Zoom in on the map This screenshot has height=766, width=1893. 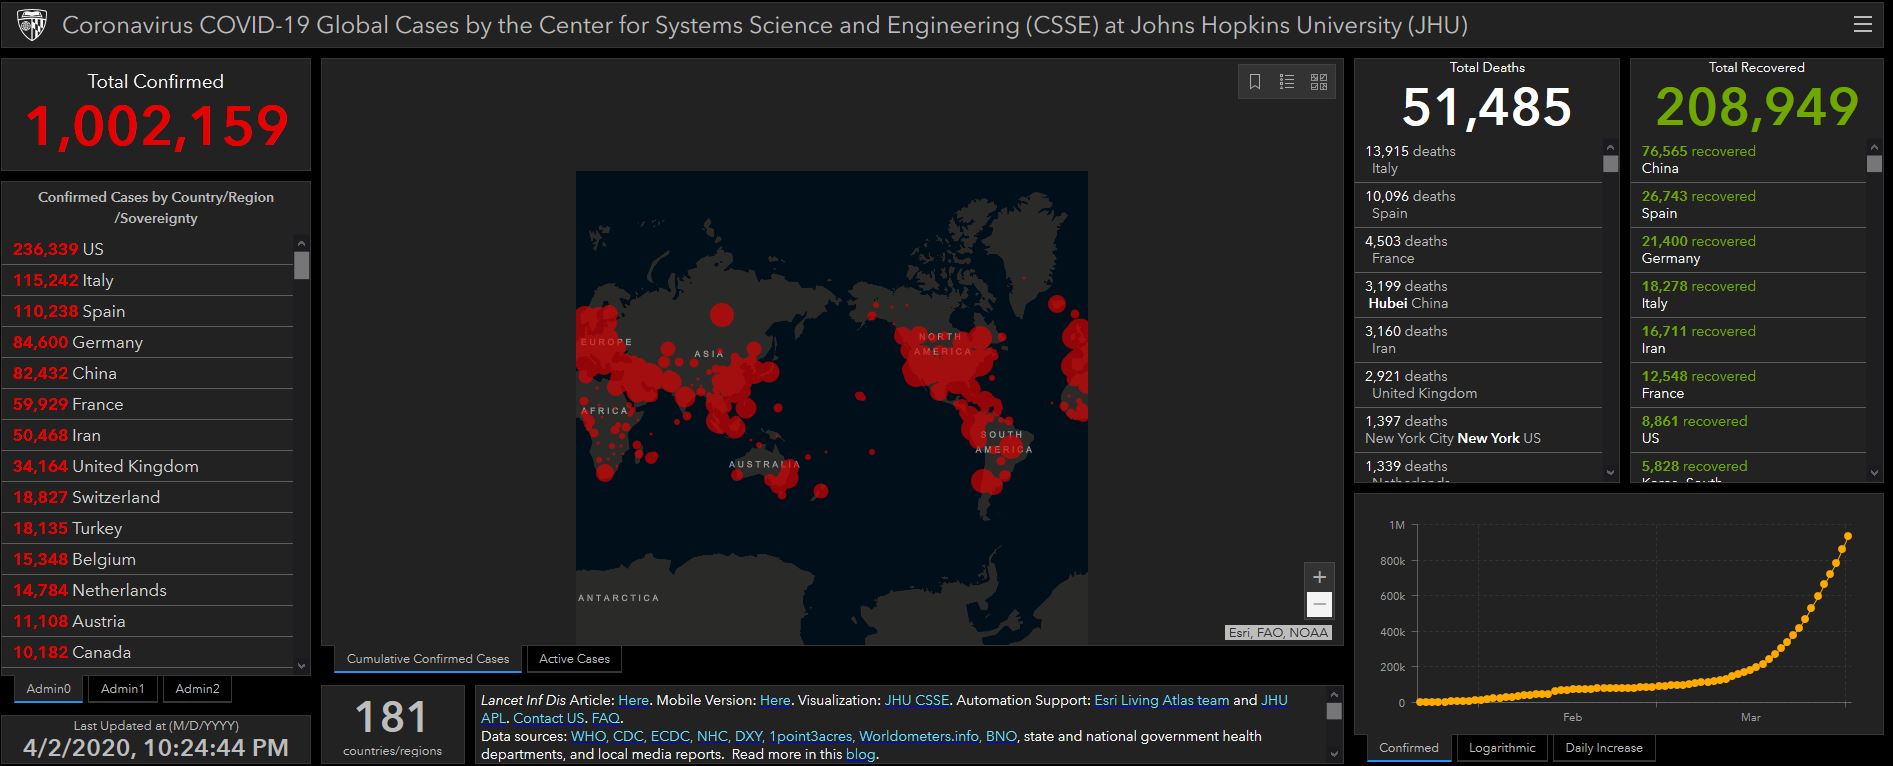[1319, 577]
